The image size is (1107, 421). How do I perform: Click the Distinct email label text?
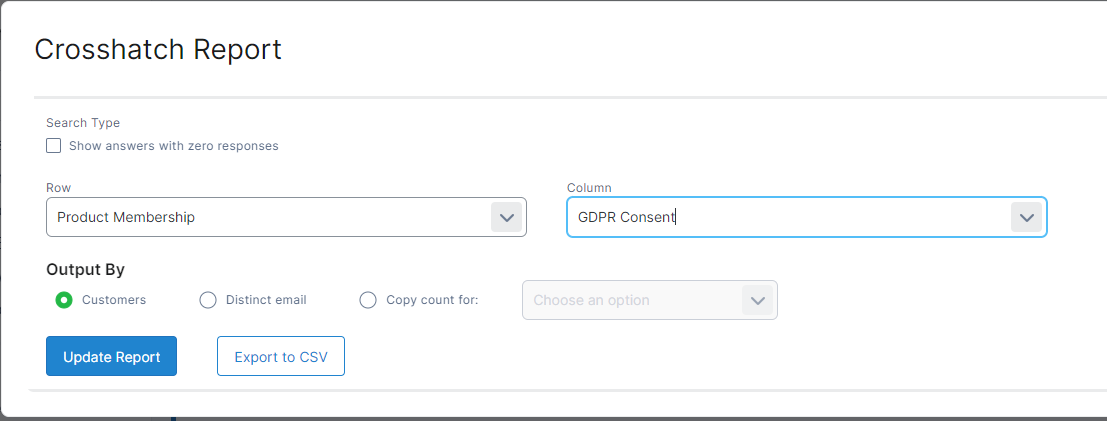coord(266,300)
